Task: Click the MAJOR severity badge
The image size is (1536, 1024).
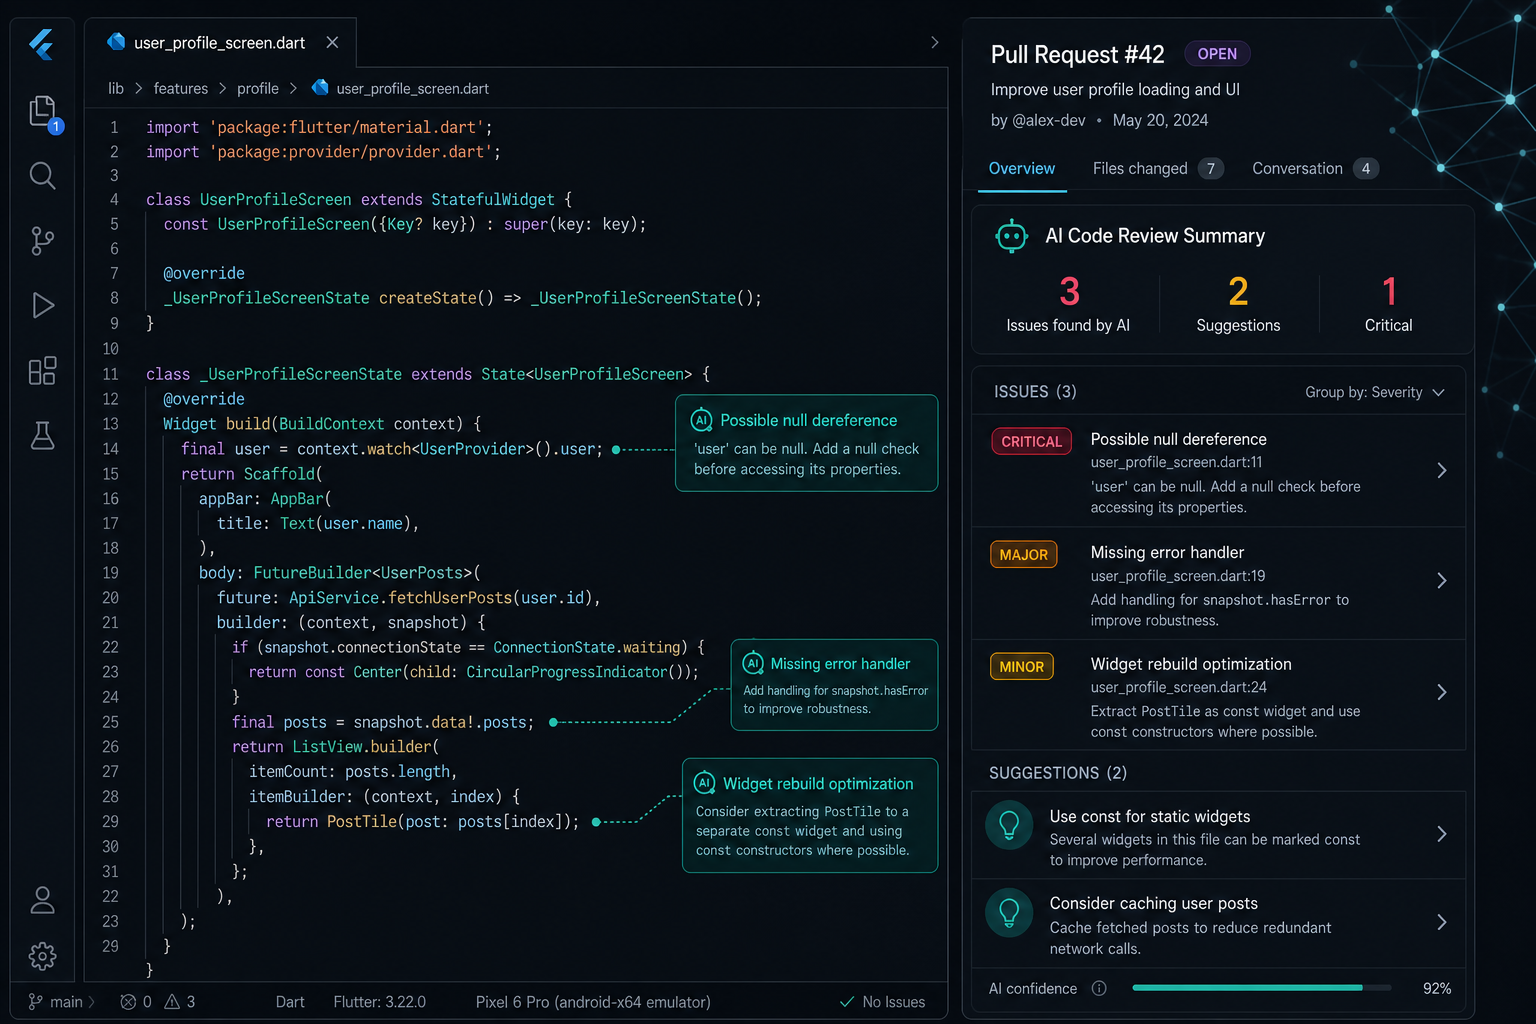Action: click(1024, 554)
